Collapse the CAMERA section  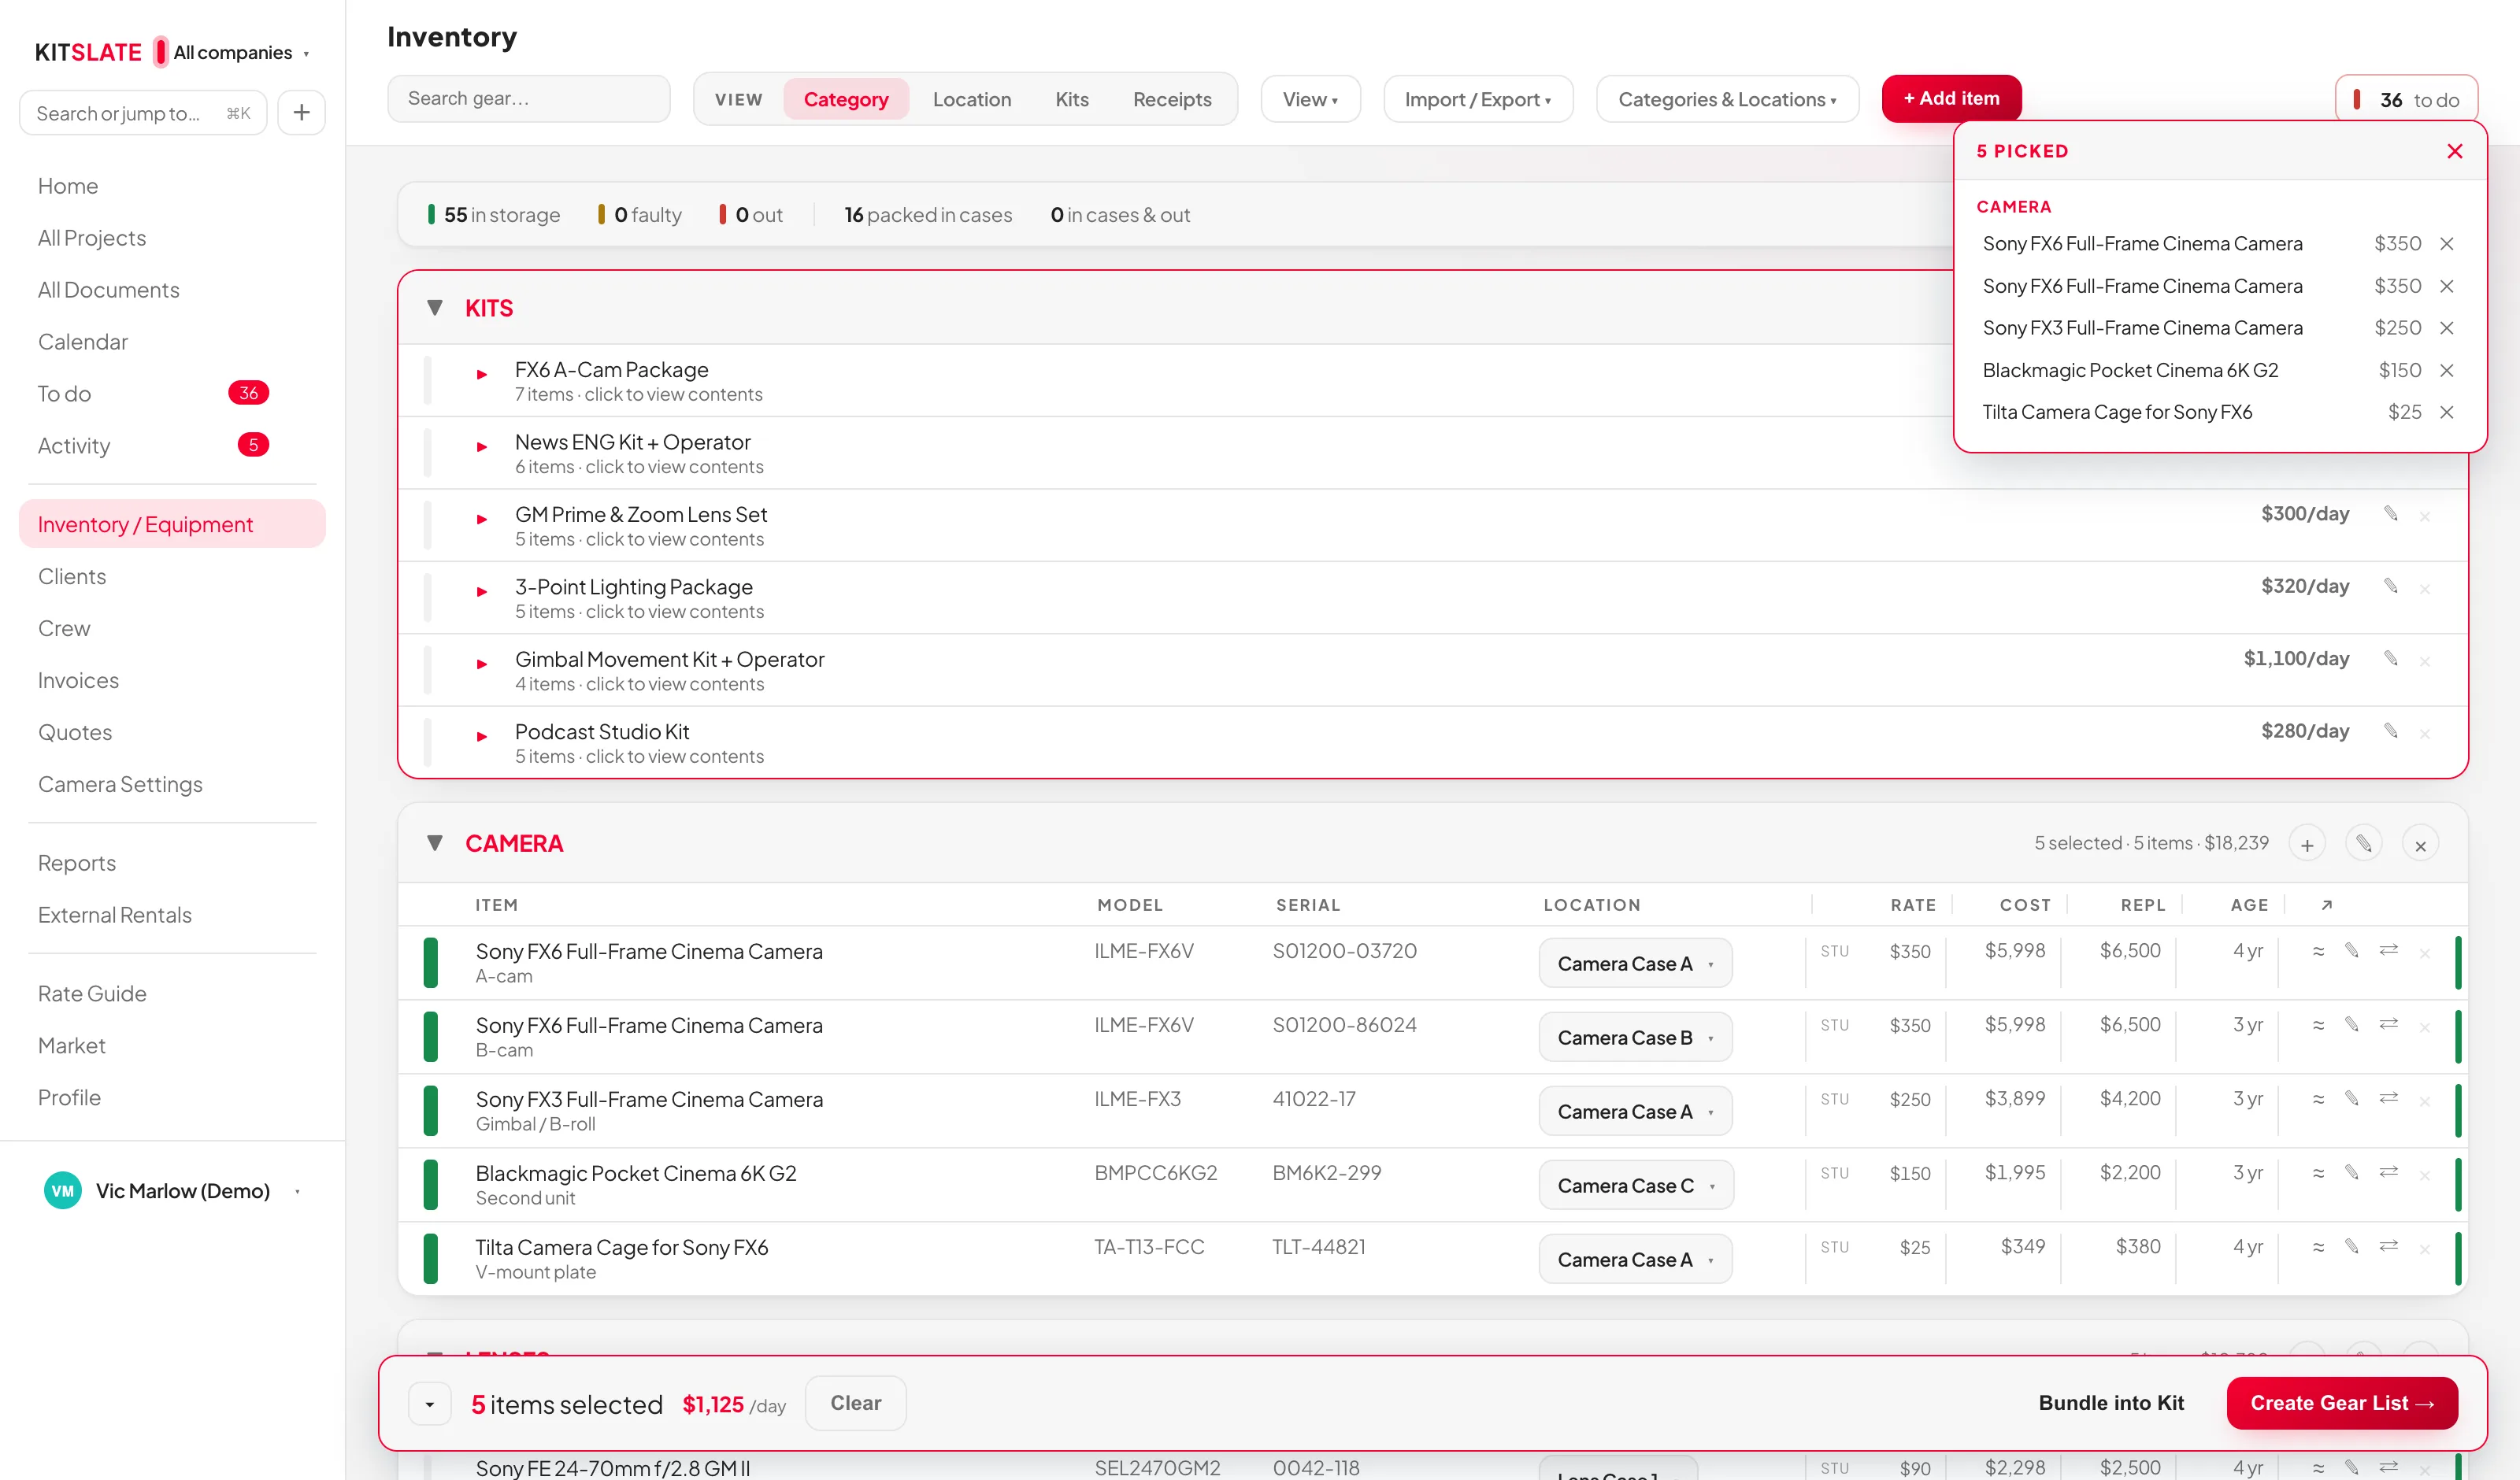tap(435, 843)
